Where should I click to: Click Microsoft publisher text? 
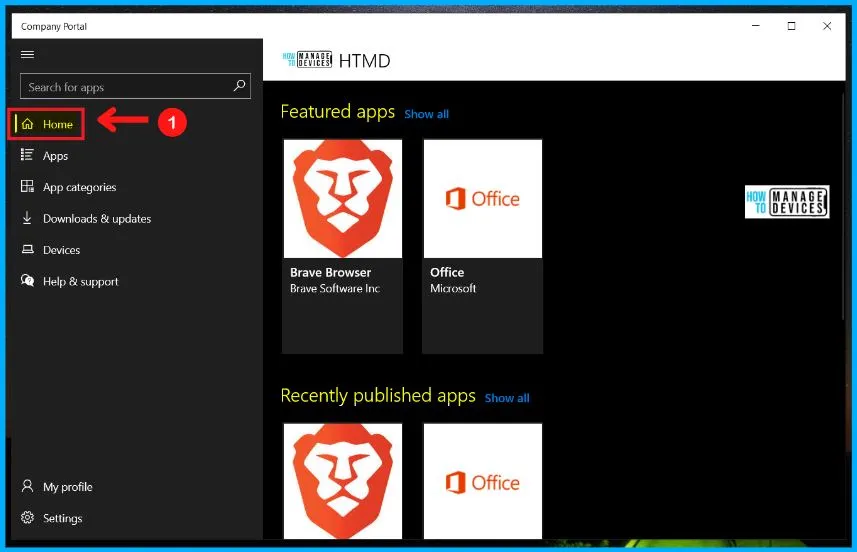click(x=453, y=288)
